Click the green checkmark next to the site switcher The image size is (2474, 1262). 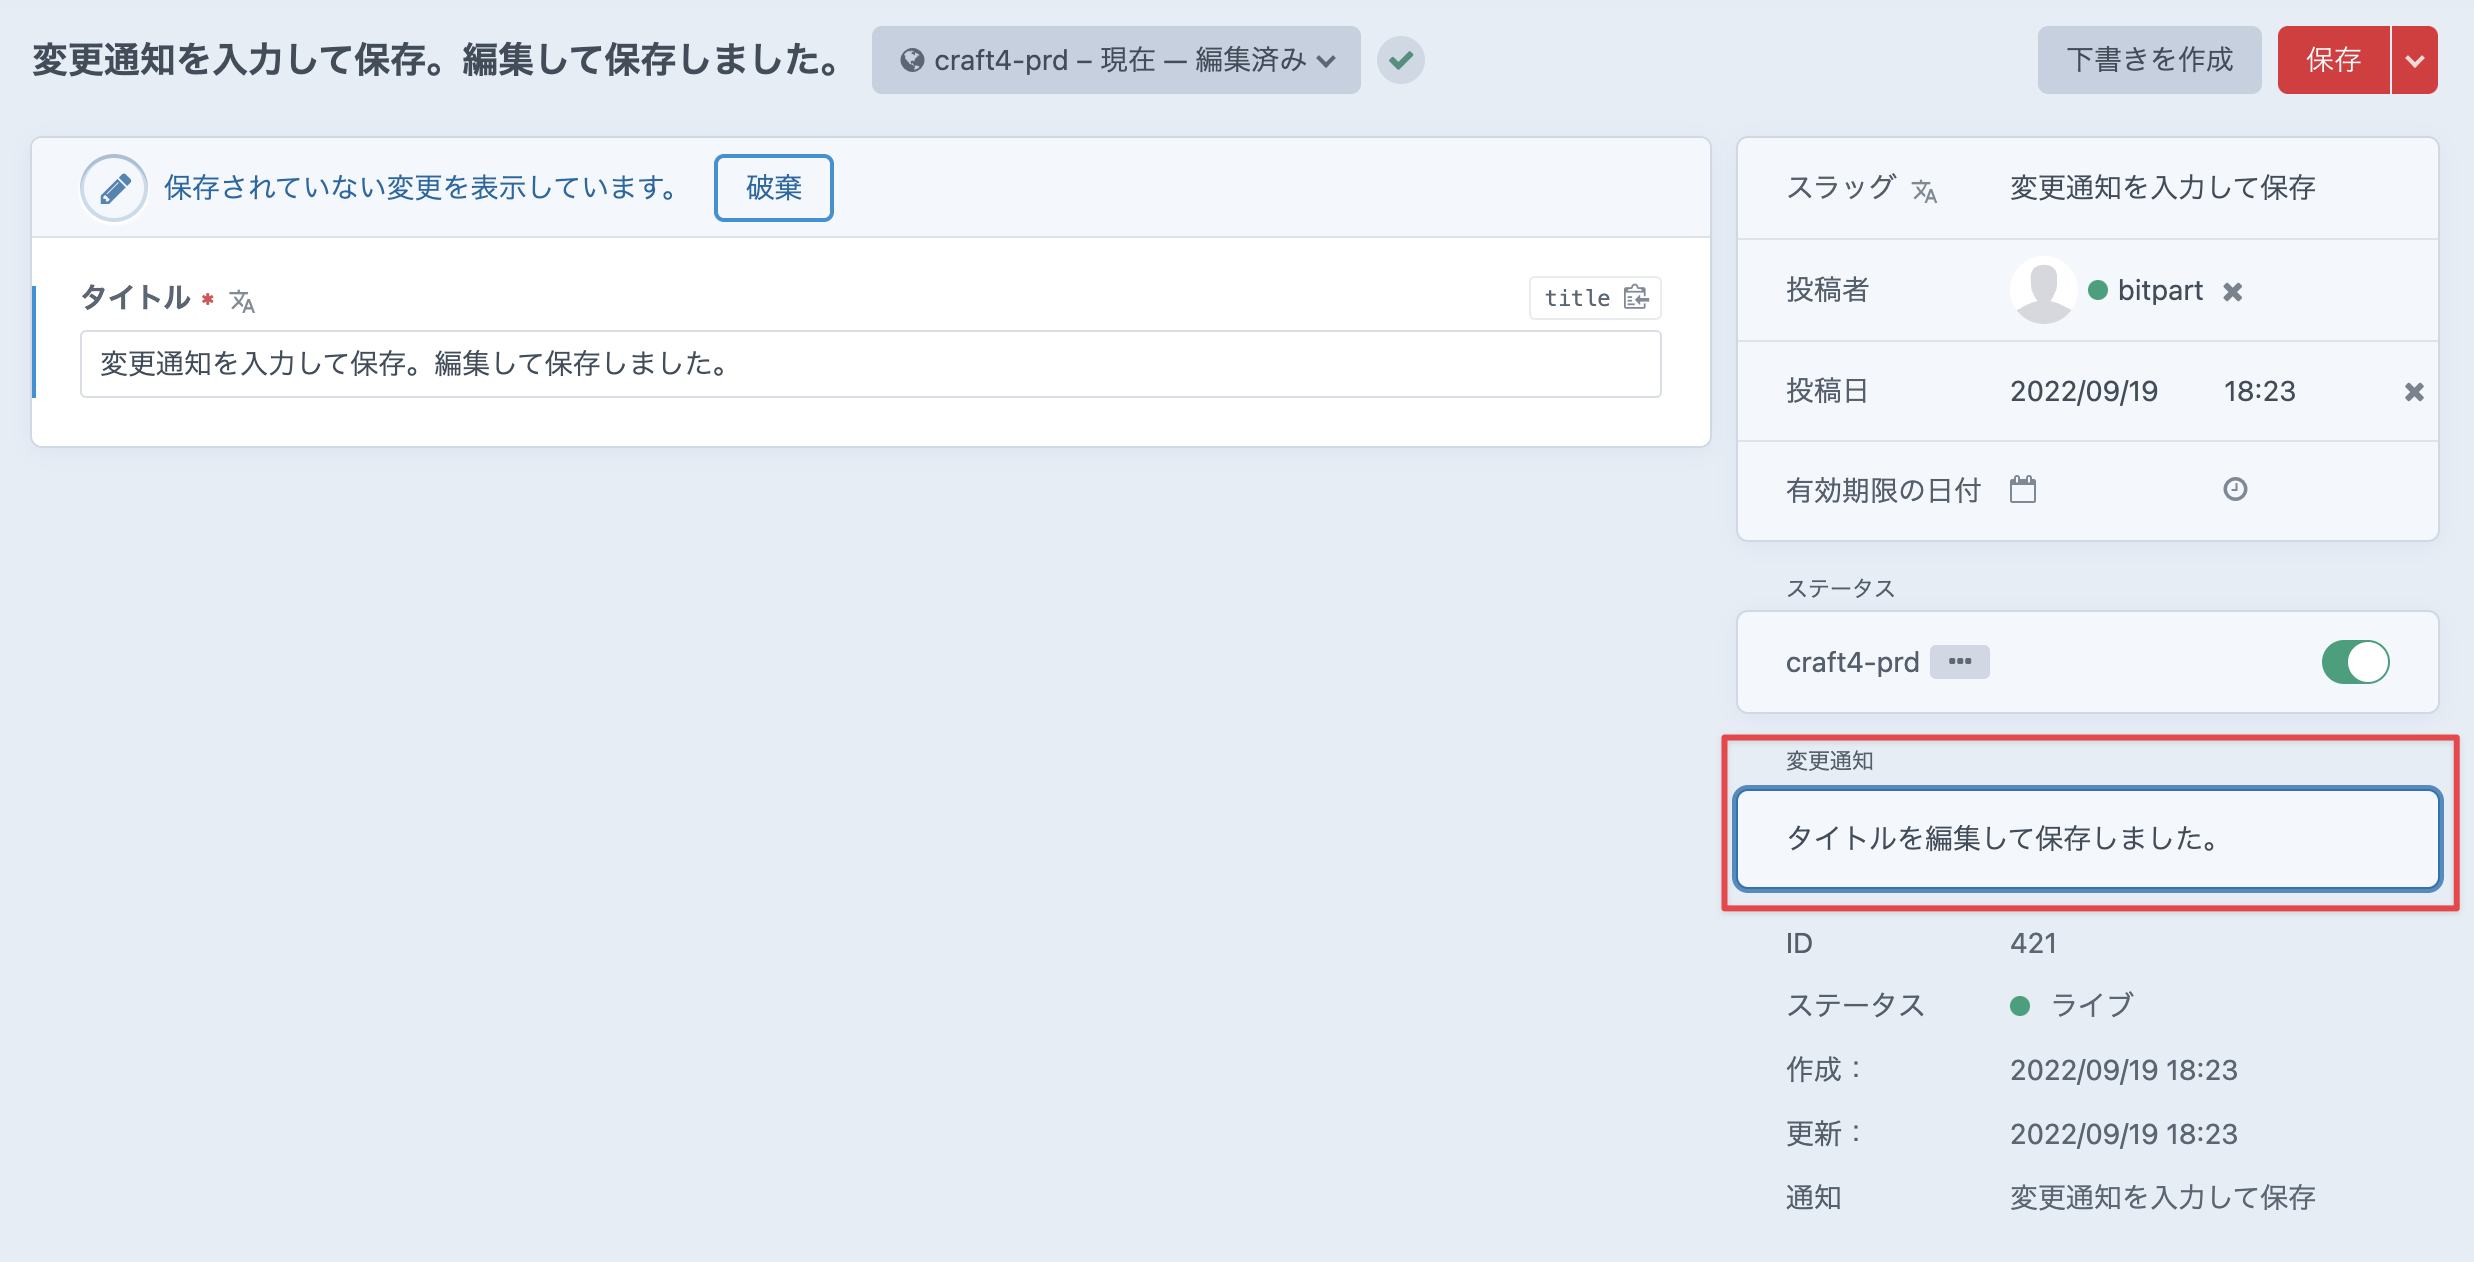click(1401, 60)
